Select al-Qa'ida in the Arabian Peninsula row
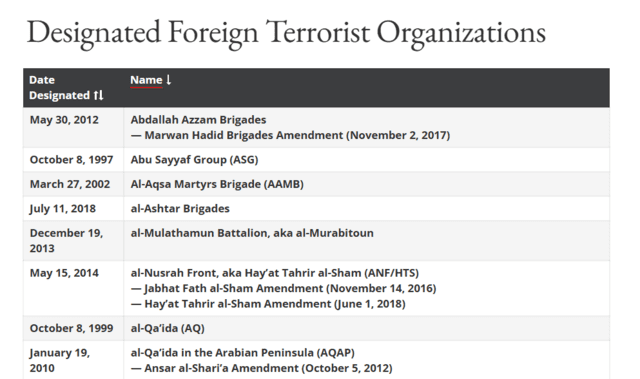The height and width of the screenshot is (379, 640). [x=316, y=360]
